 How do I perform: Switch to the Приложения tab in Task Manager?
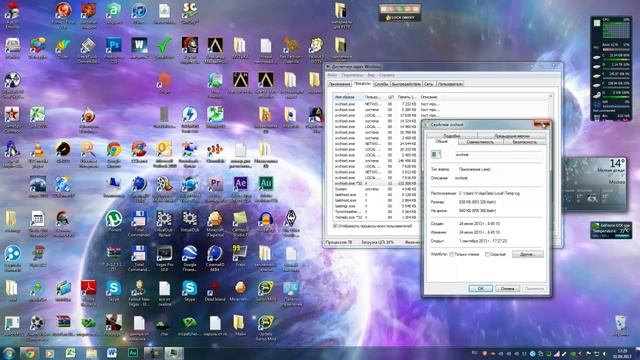tap(340, 84)
